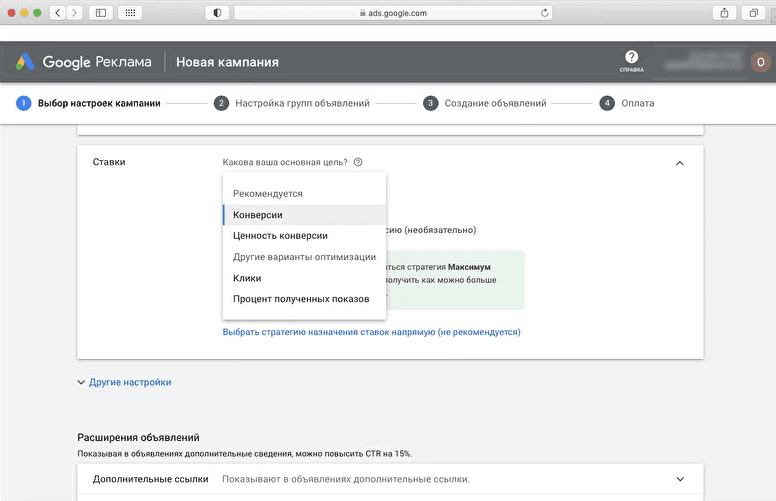
Task: Open the direct bid strategy selection link
Action: (x=371, y=332)
